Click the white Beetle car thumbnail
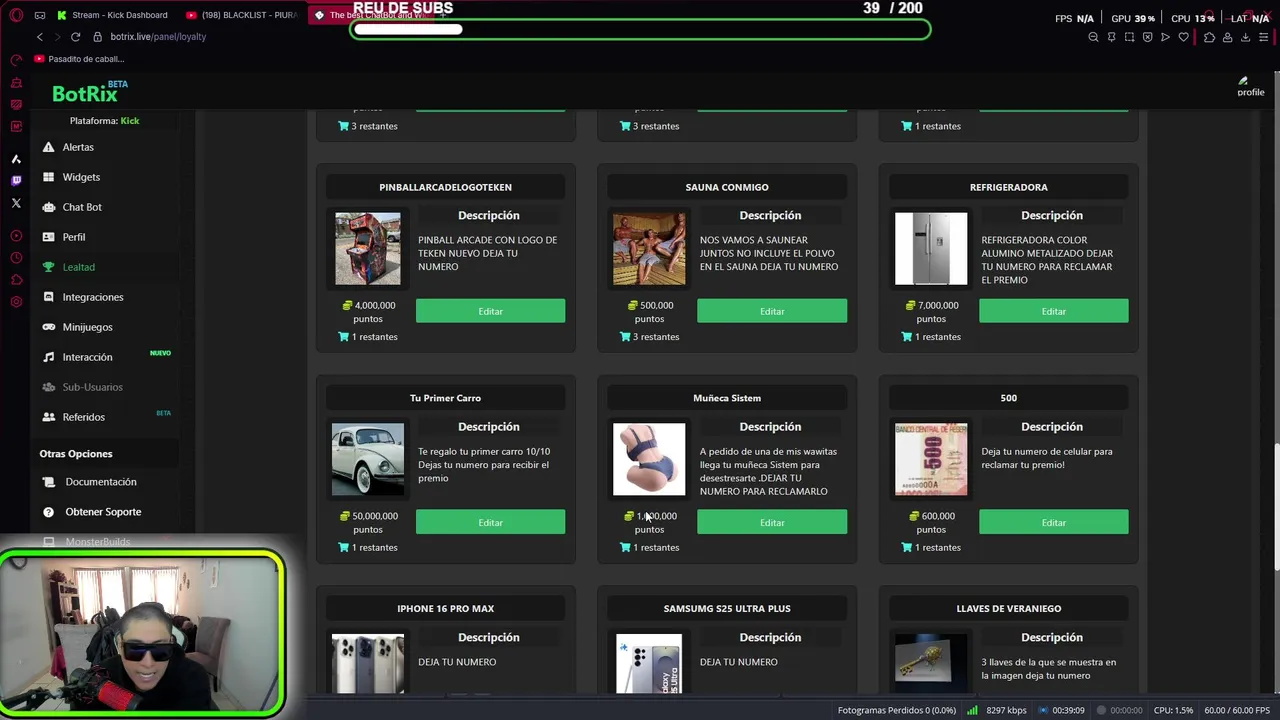Image resolution: width=1280 pixels, height=720 pixels. click(368, 460)
